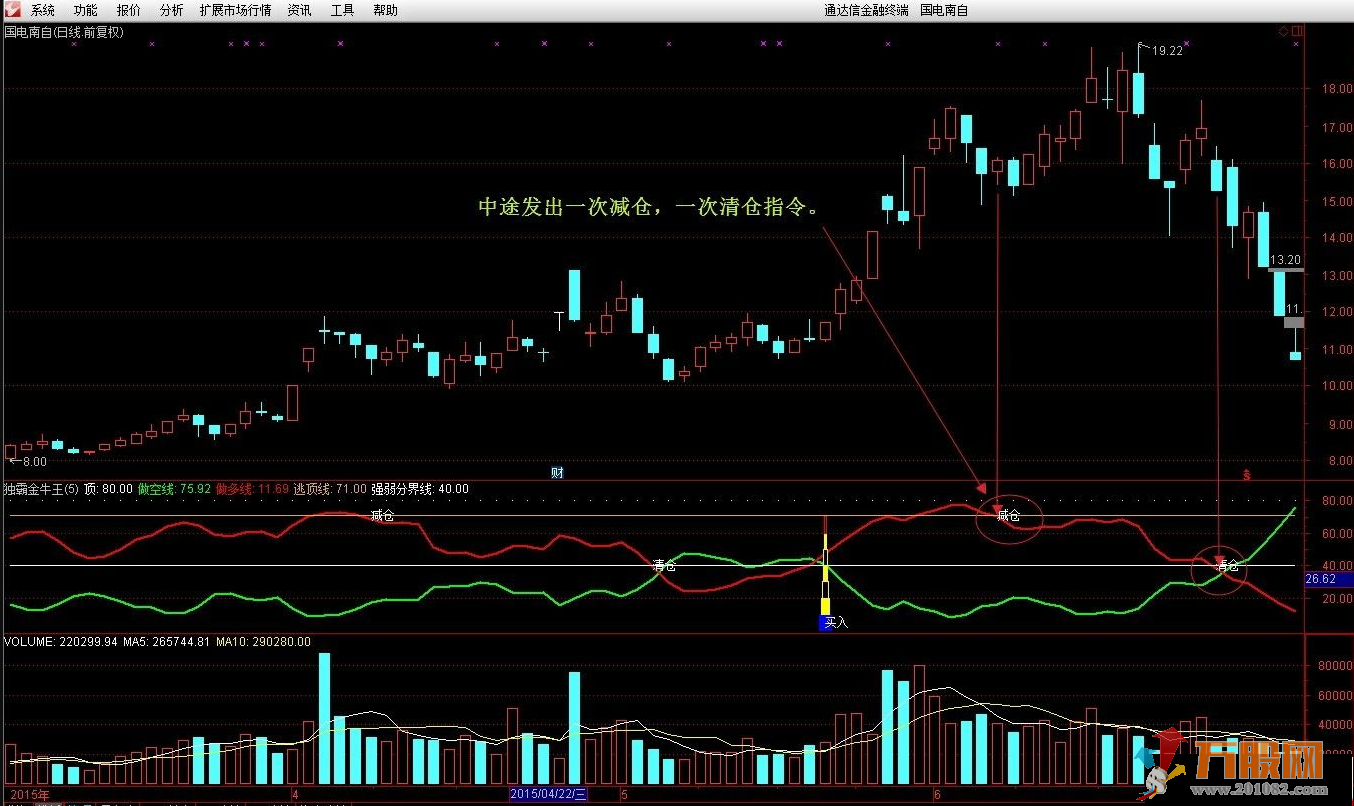Click the red square window icon at chart corner

click(x=1297, y=32)
